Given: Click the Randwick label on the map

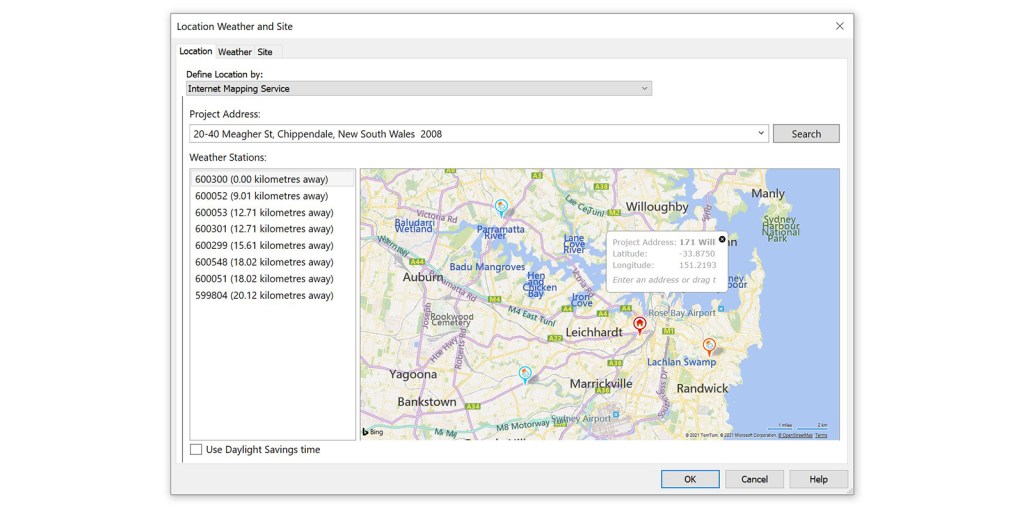Looking at the screenshot, I should point(702,388).
